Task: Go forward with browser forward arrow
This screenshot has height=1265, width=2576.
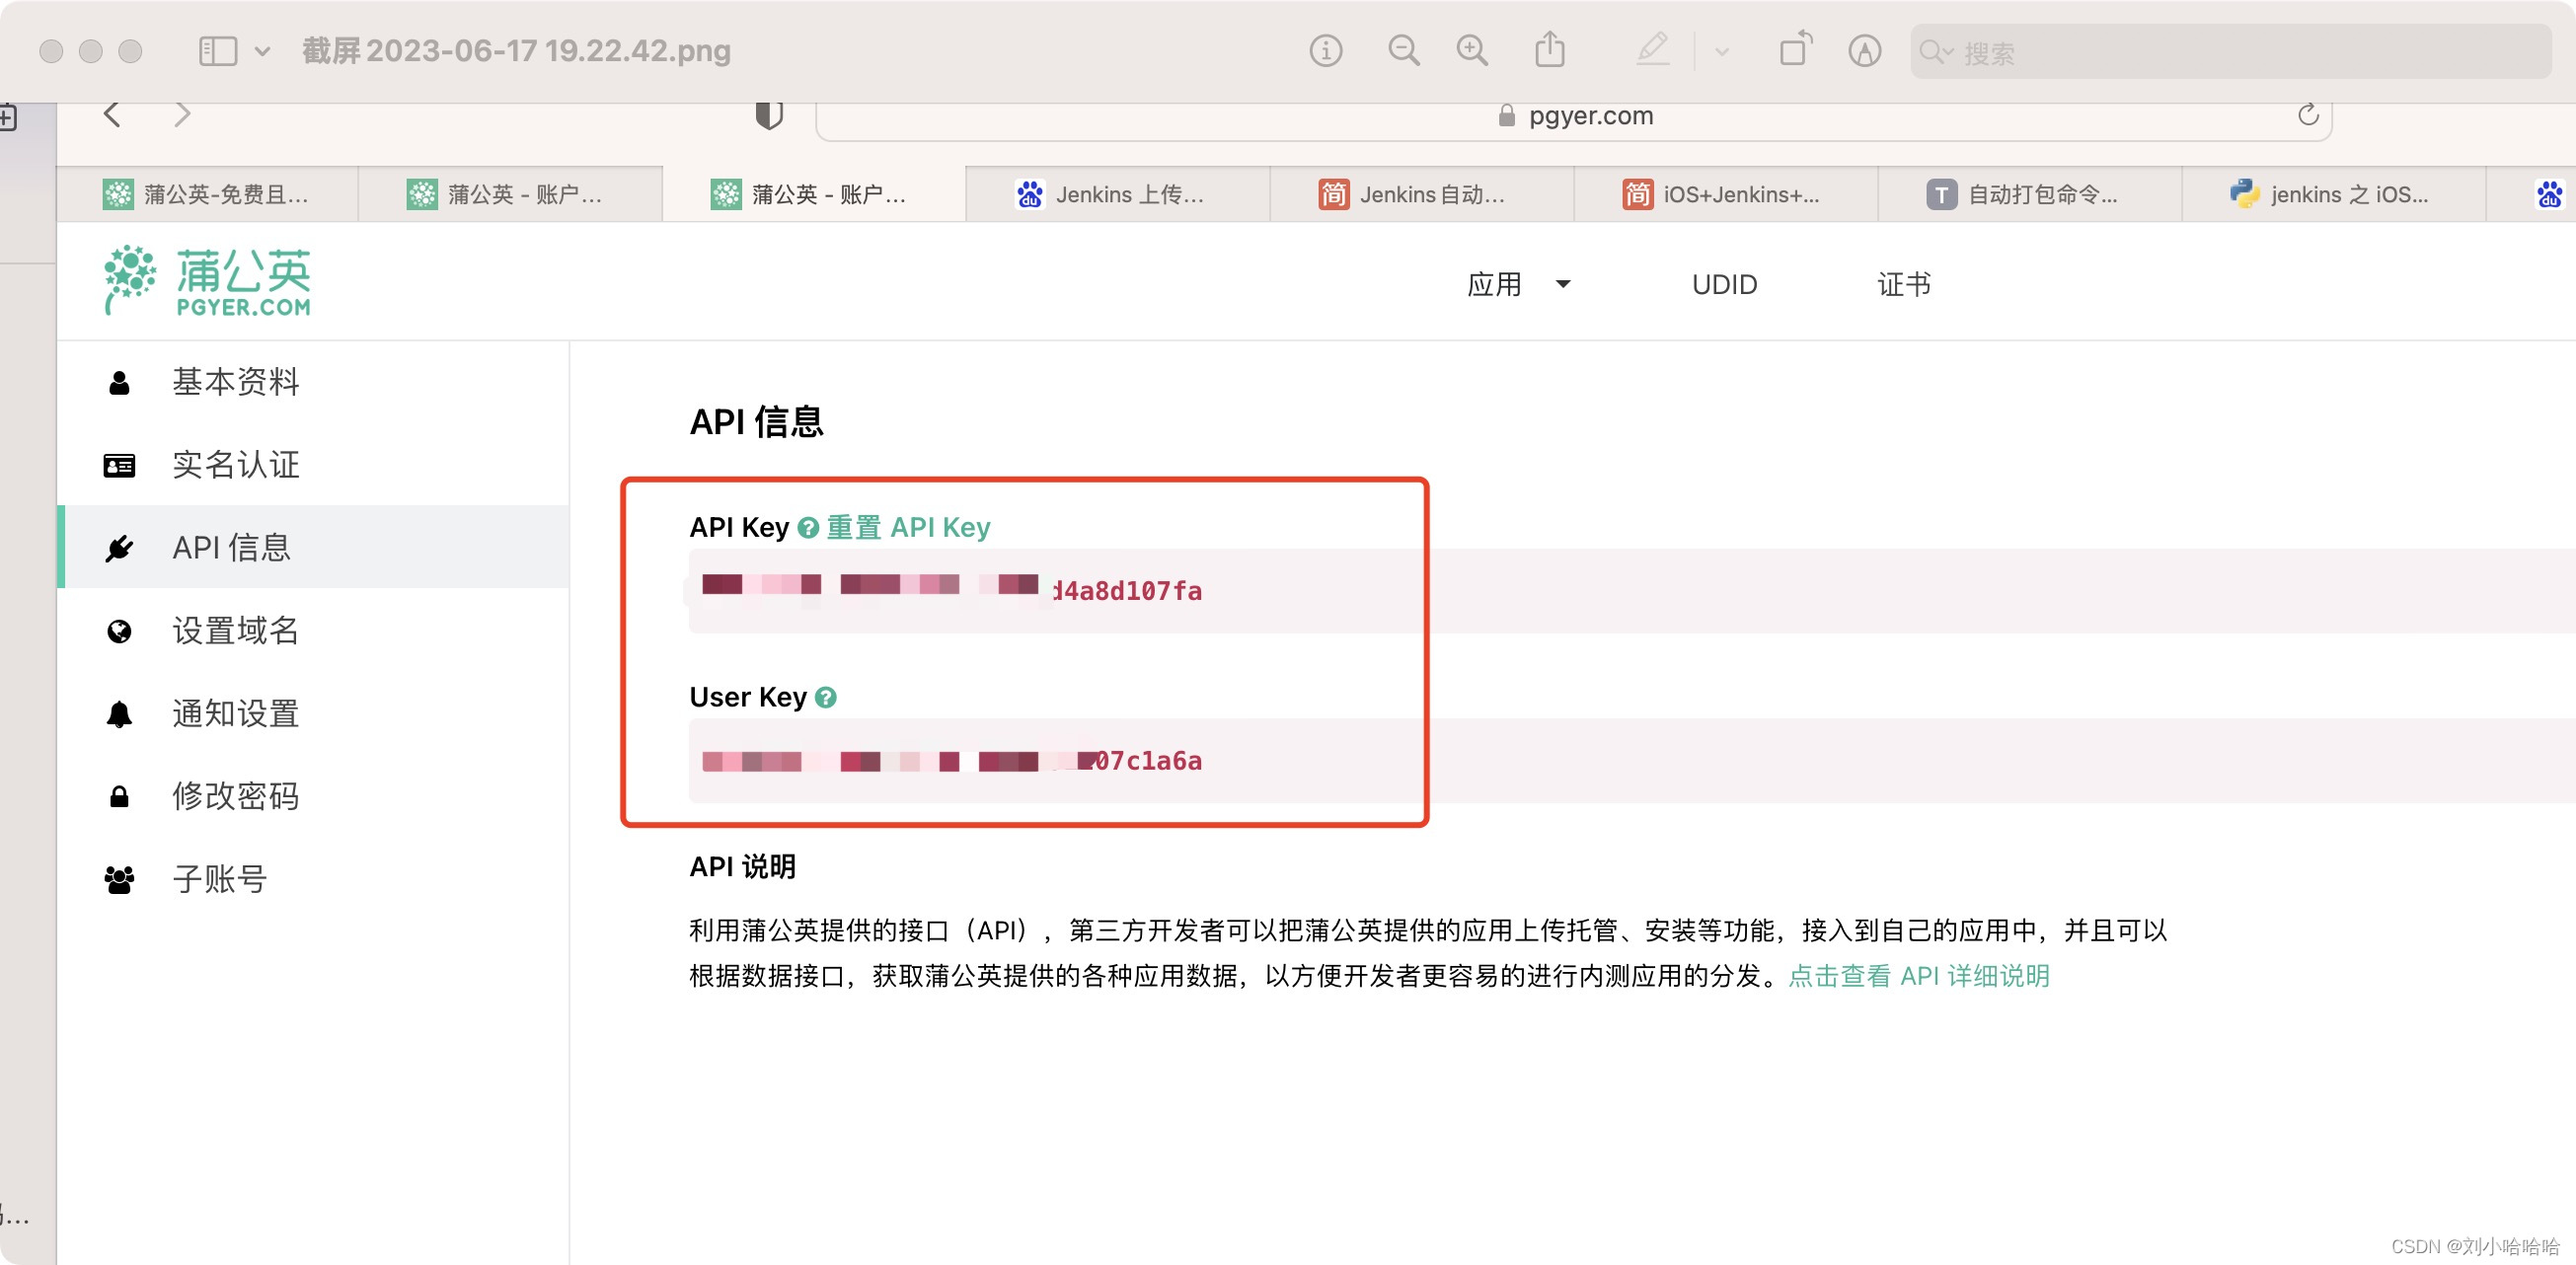Action: click(x=181, y=114)
